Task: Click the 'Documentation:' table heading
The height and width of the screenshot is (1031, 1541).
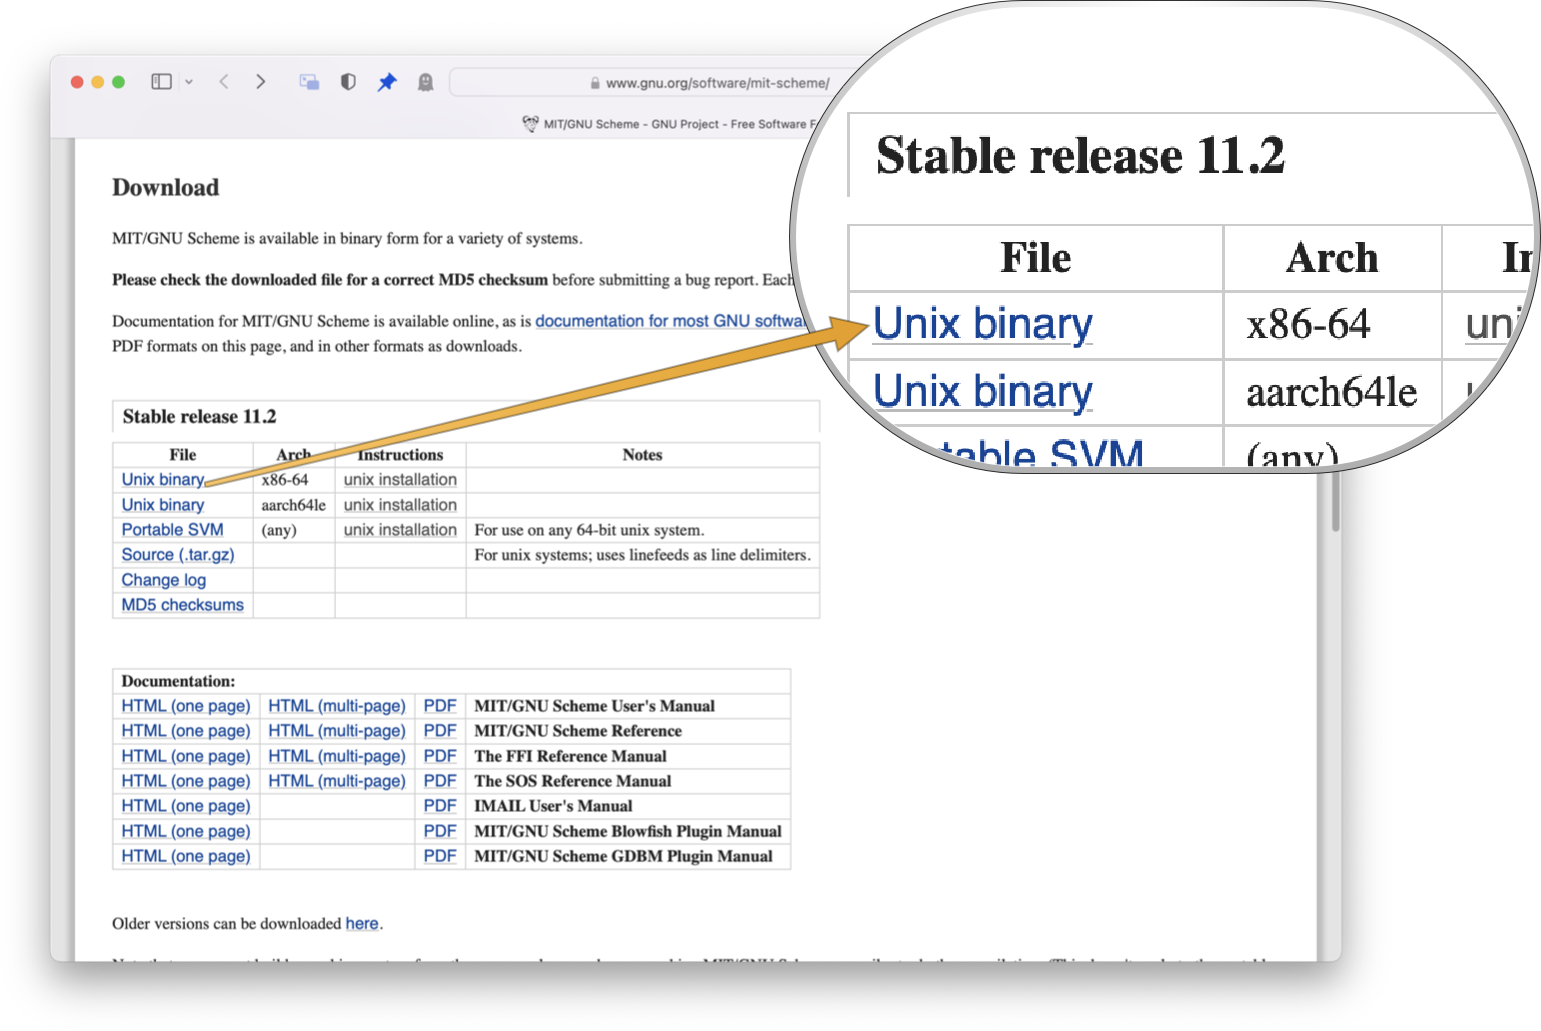Action: [178, 681]
